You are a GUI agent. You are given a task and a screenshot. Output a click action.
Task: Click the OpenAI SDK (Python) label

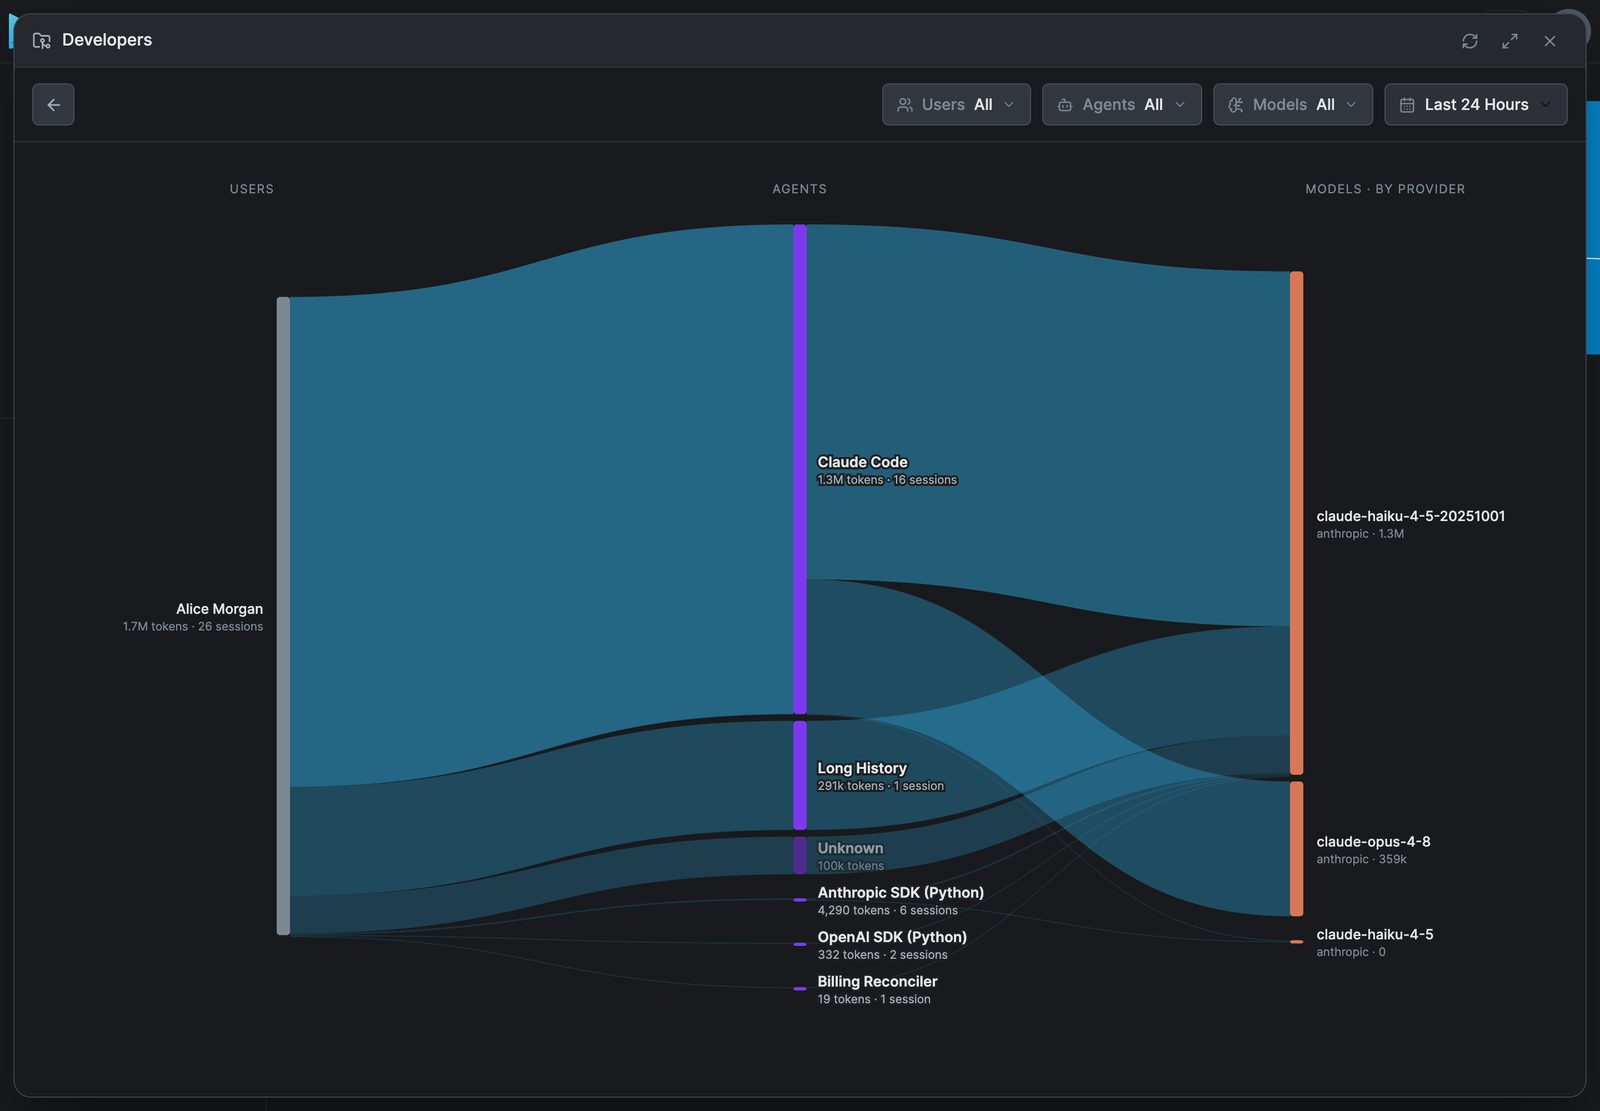pyautogui.click(x=892, y=937)
